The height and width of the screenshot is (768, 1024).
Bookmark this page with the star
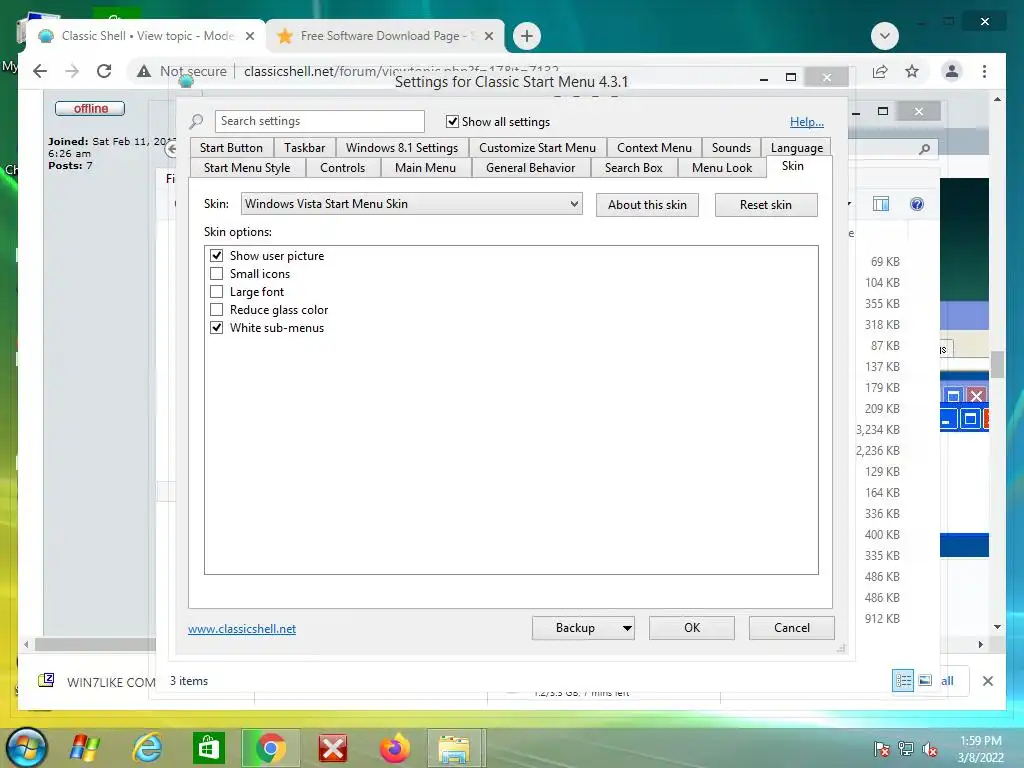tap(912, 71)
